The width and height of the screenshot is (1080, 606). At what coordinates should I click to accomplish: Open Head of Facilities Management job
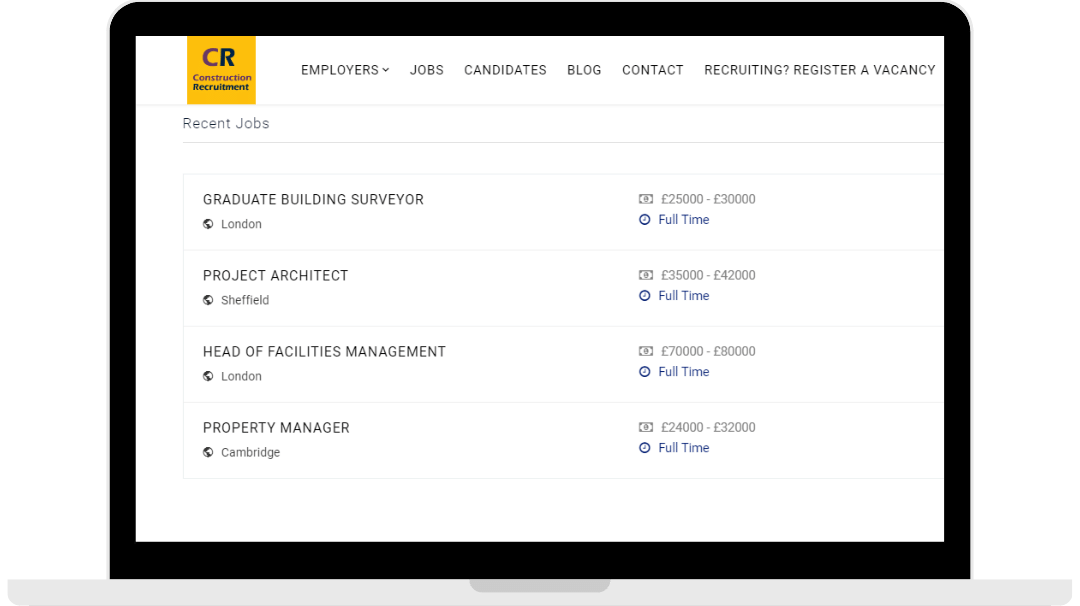(x=324, y=352)
